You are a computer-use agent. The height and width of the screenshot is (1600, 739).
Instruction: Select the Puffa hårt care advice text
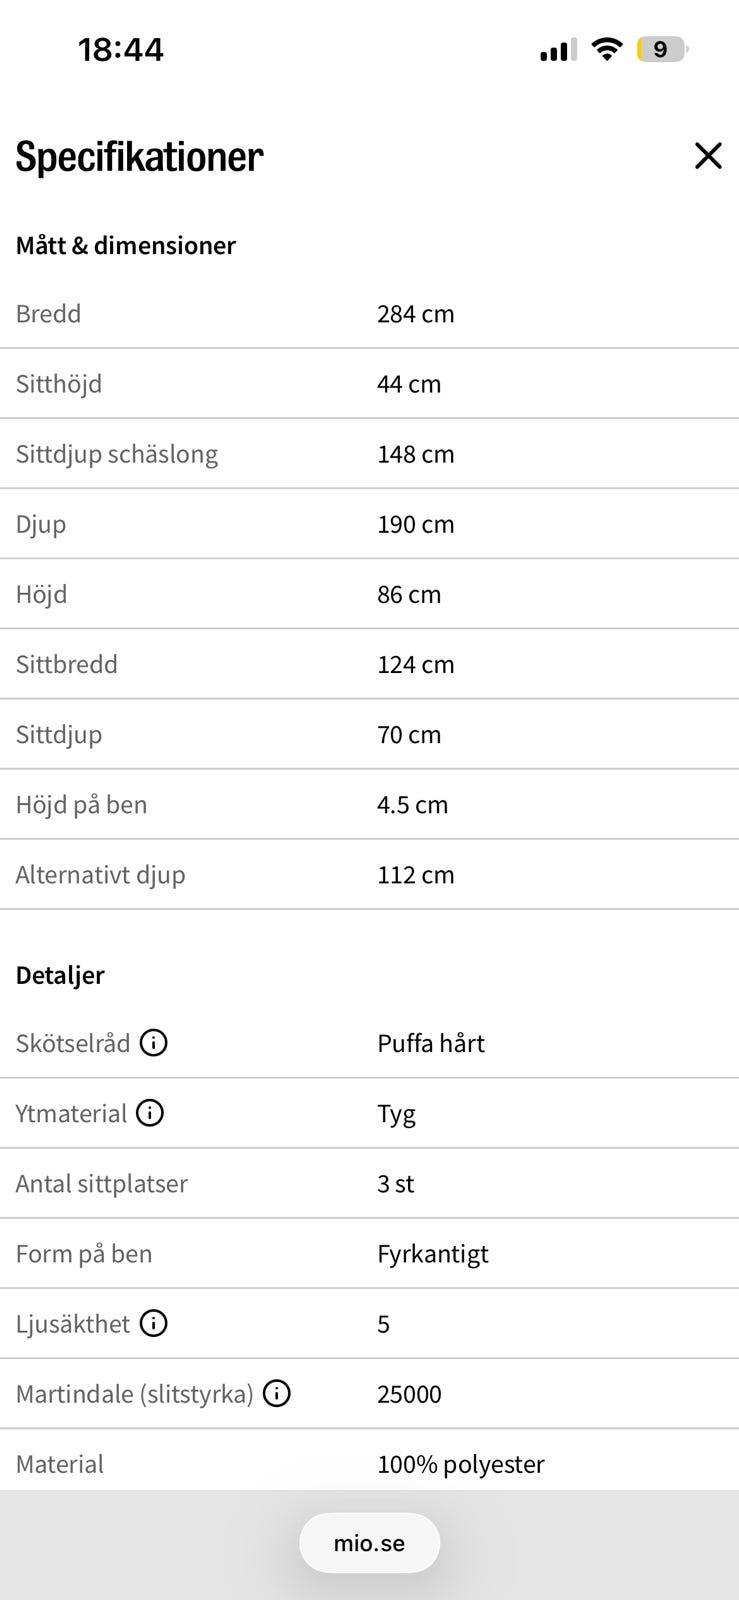tap(431, 1044)
